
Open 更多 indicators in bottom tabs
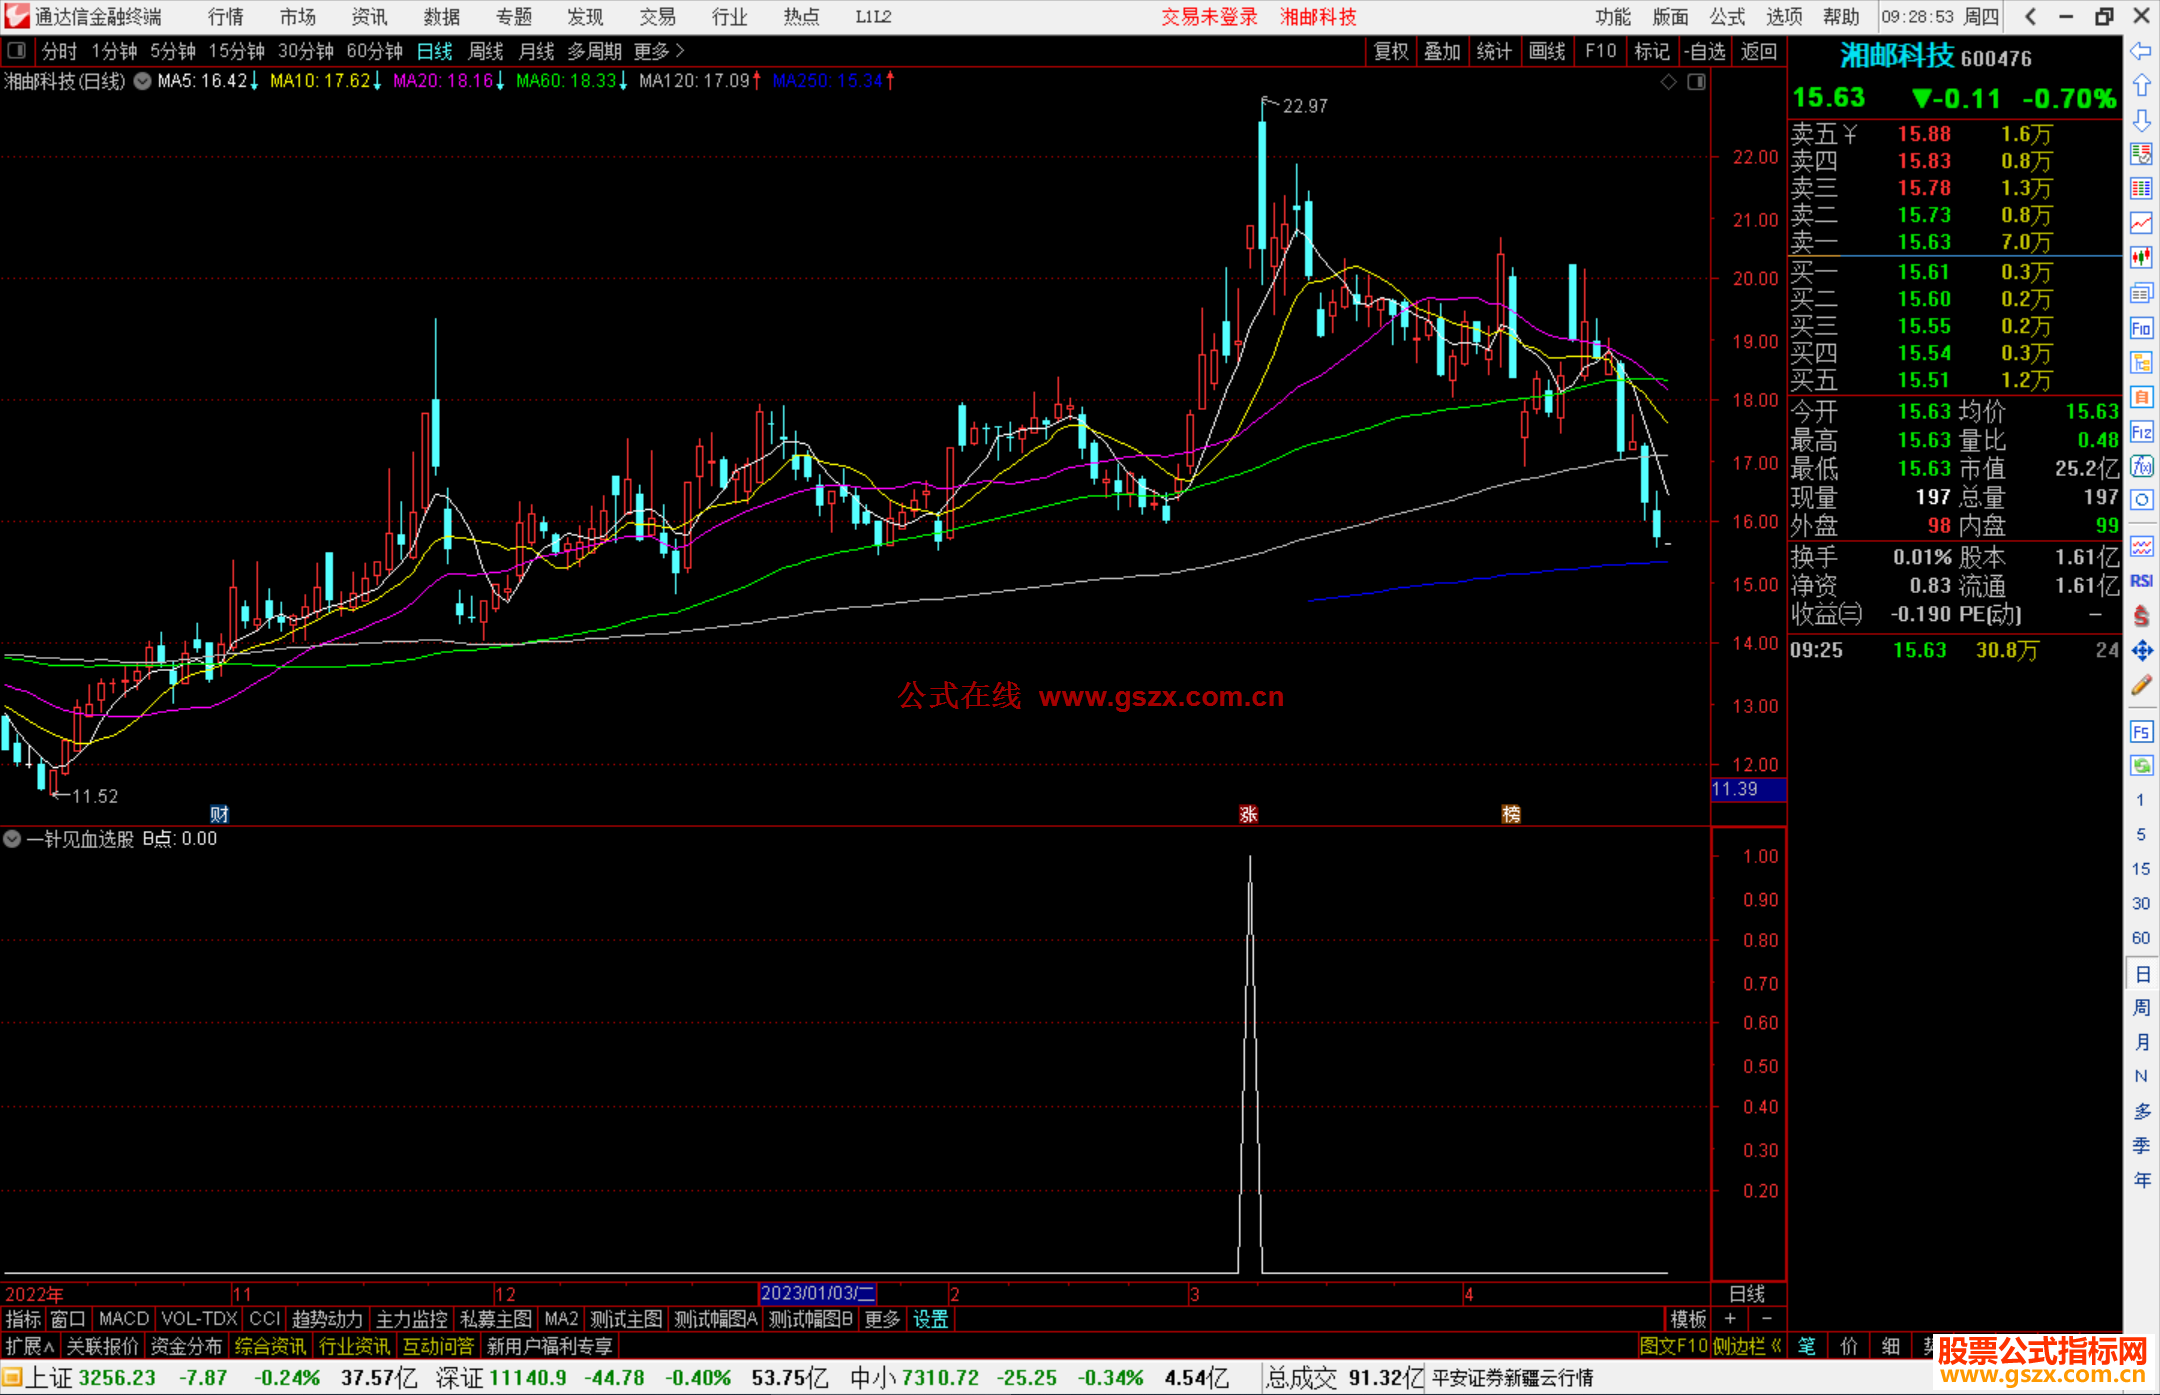point(882,1319)
